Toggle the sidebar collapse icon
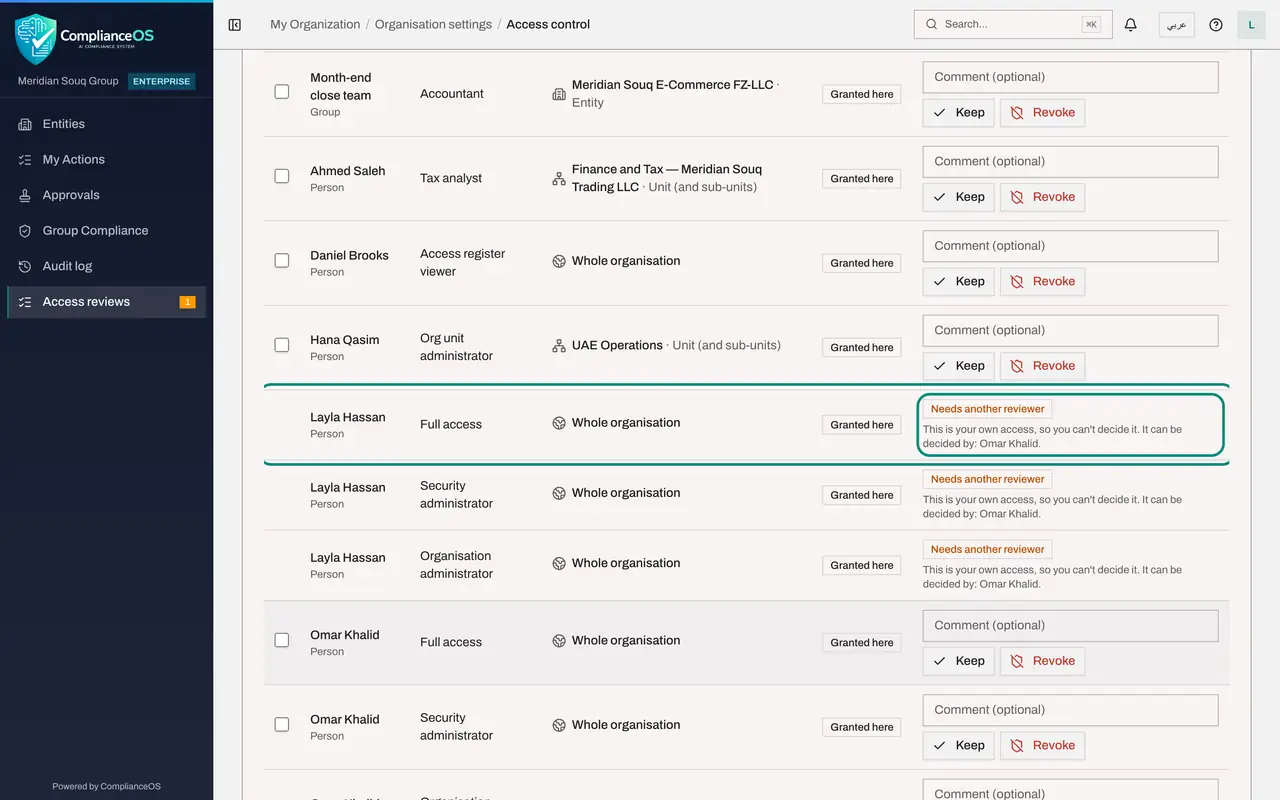1280x800 pixels. (x=235, y=25)
